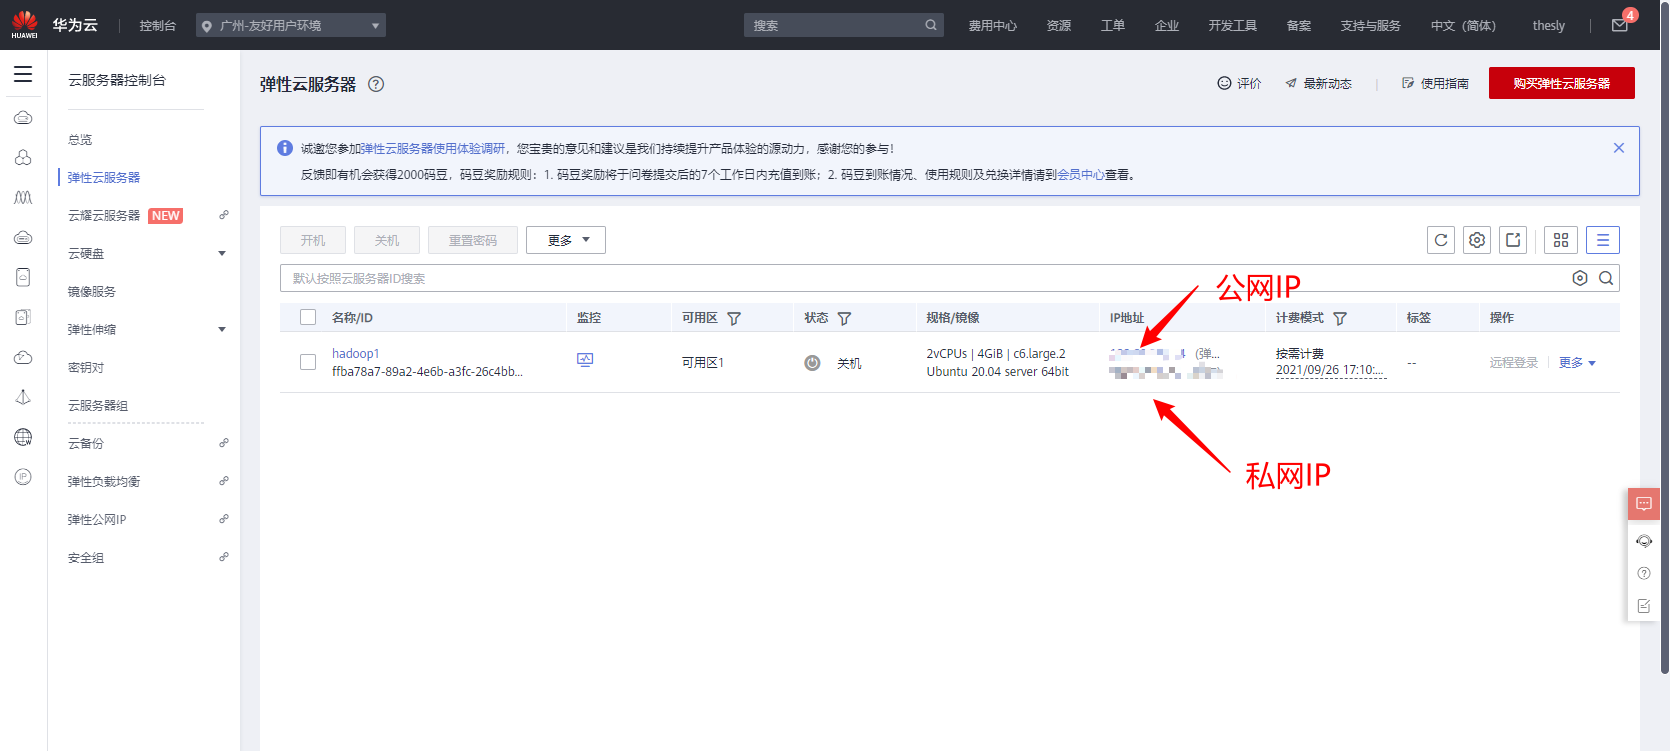The height and width of the screenshot is (751, 1670).
Task: Open the mail notifications icon
Action: point(1620,25)
